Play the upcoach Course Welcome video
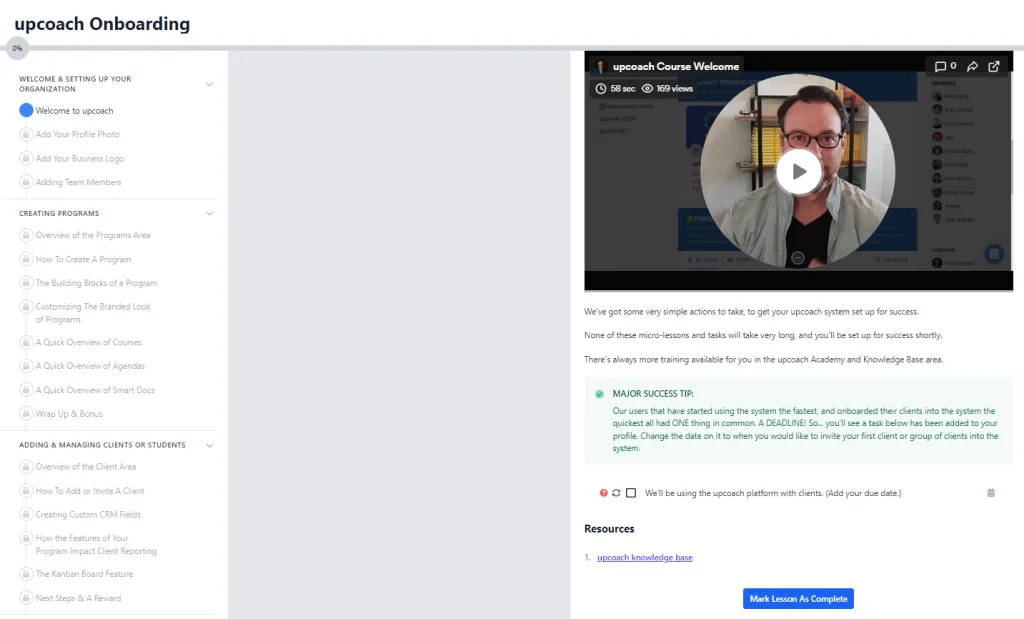Viewport: 1024px width, 619px height. [x=798, y=171]
